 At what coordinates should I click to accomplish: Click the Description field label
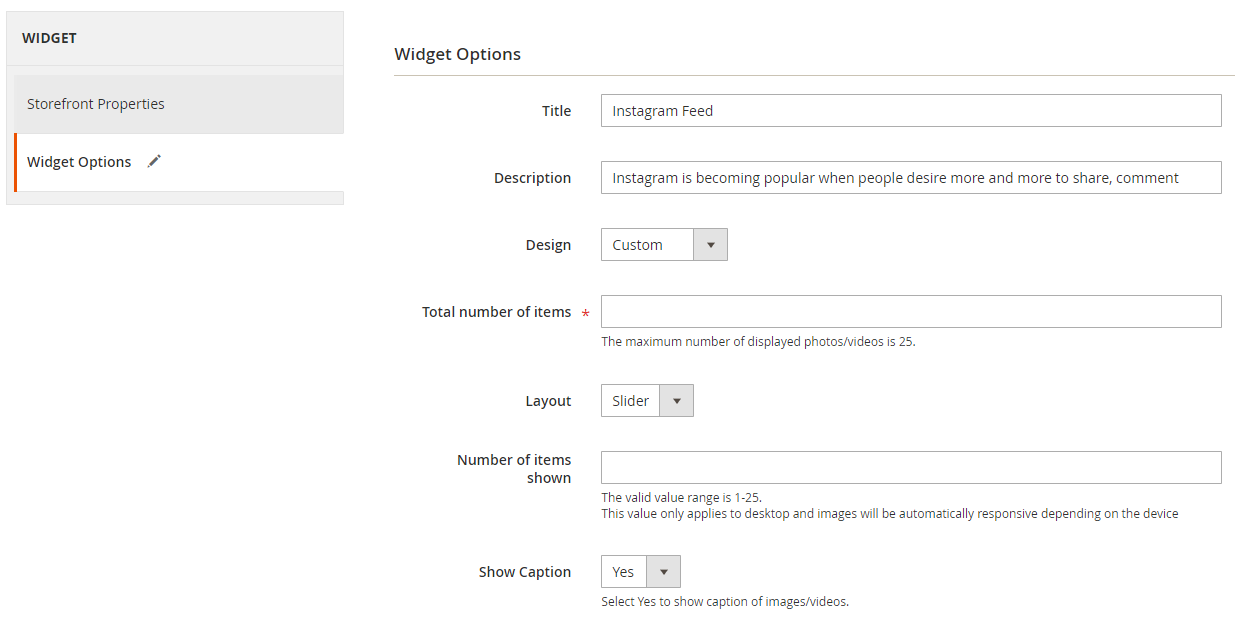tap(532, 178)
